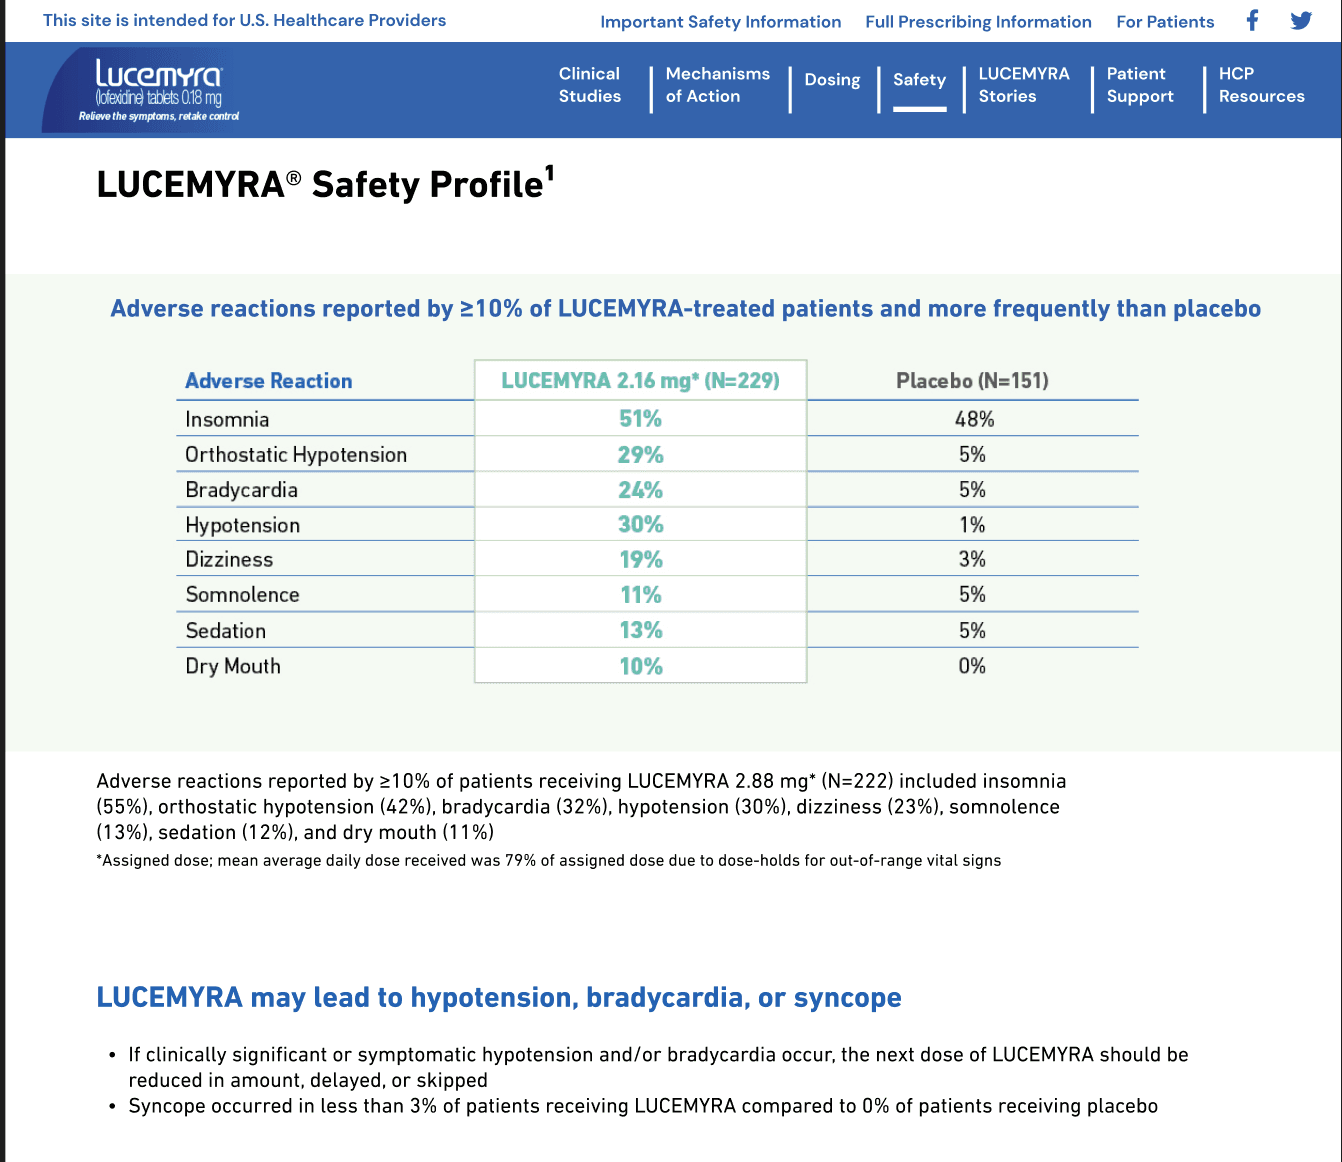
Task: Click the Adverse Reaction column header
Action: click(269, 381)
